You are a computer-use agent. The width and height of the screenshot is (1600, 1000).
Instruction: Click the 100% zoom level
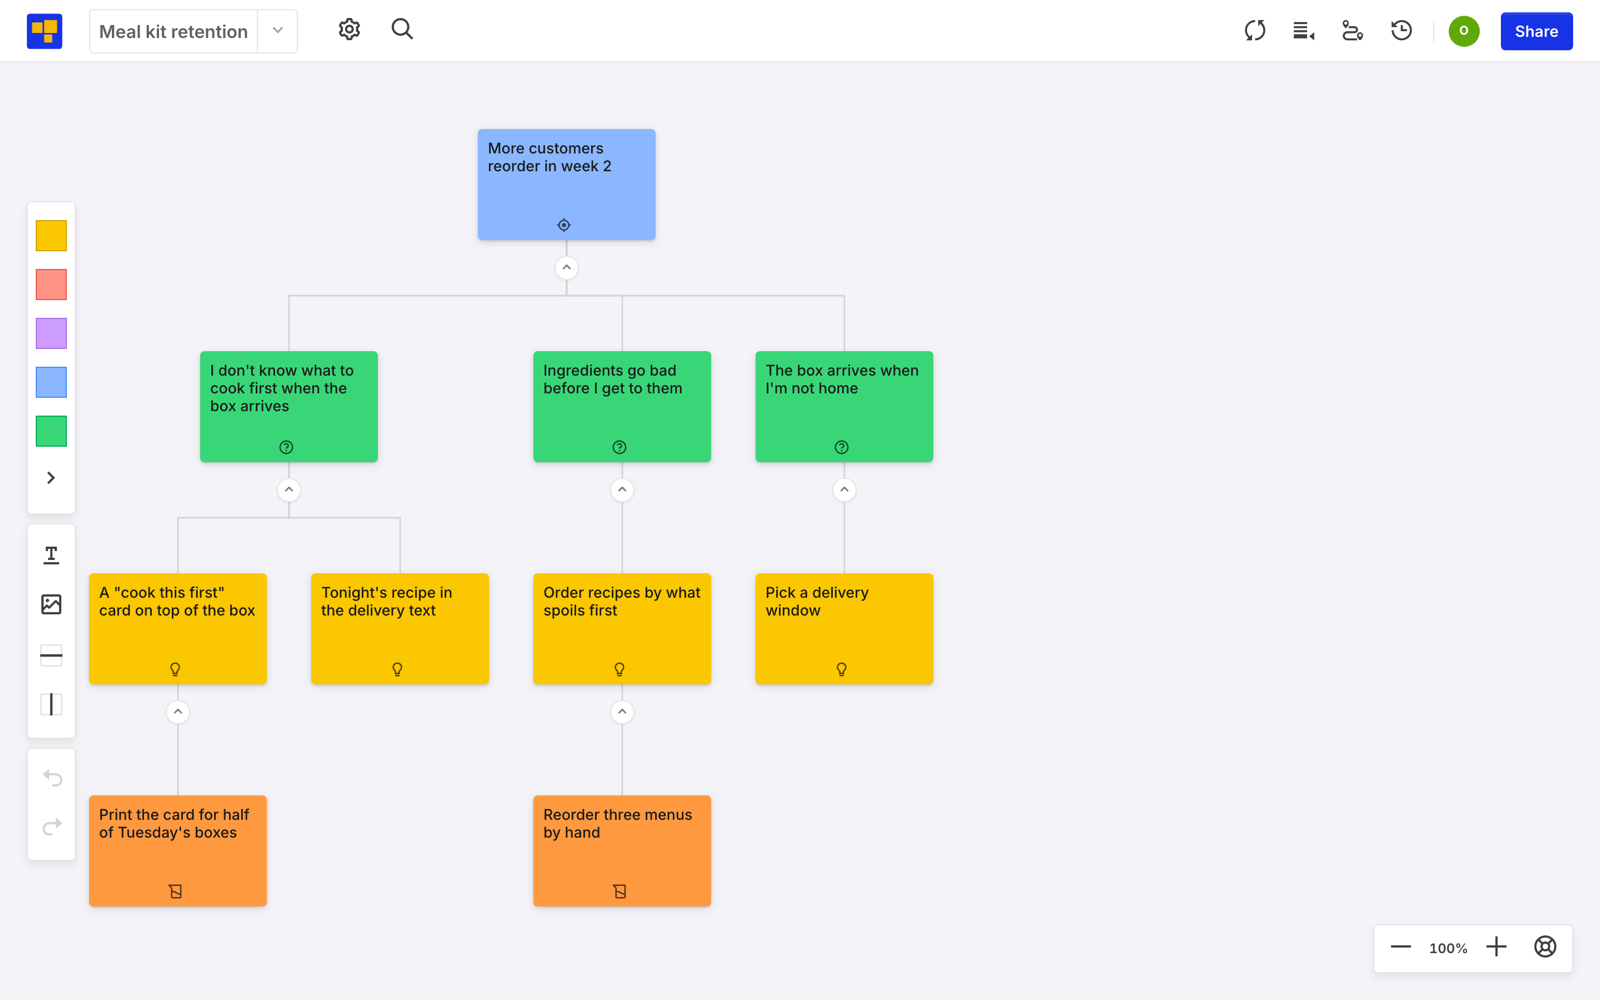pyautogui.click(x=1448, y=948)
